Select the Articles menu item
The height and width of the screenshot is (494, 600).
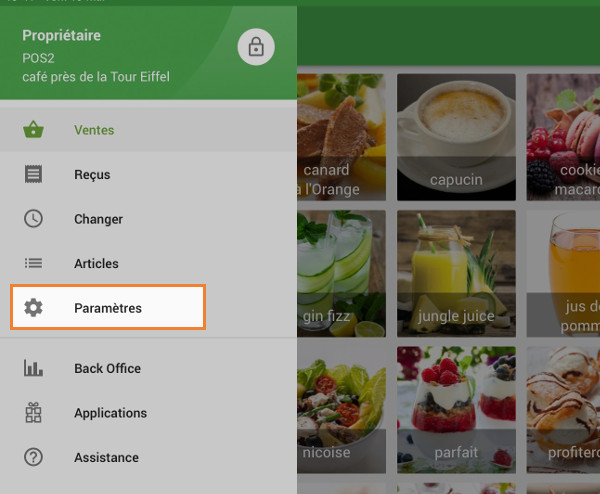148,263
